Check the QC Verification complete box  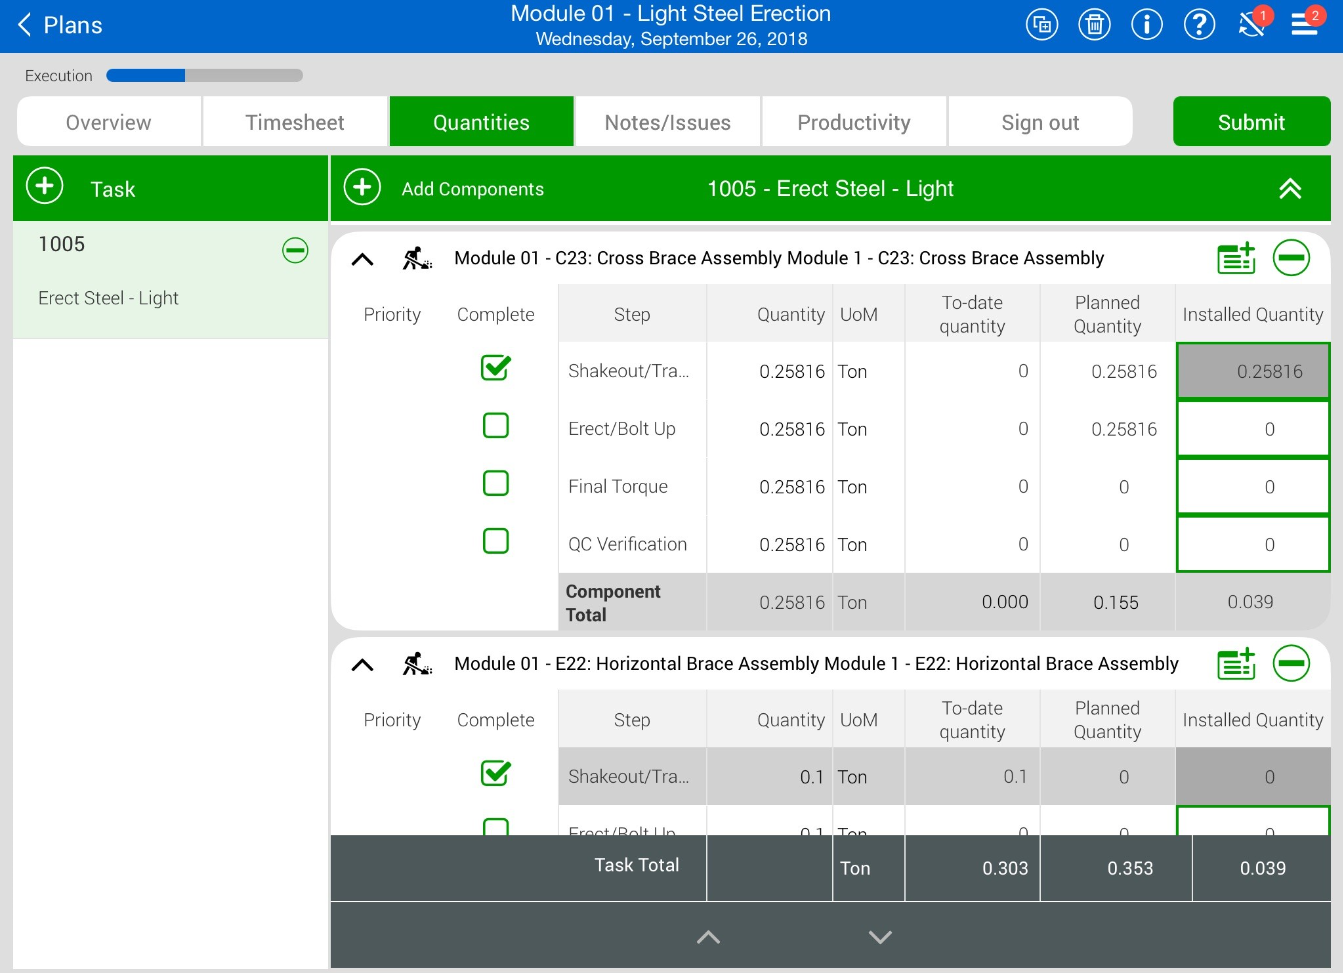(496, 542)
